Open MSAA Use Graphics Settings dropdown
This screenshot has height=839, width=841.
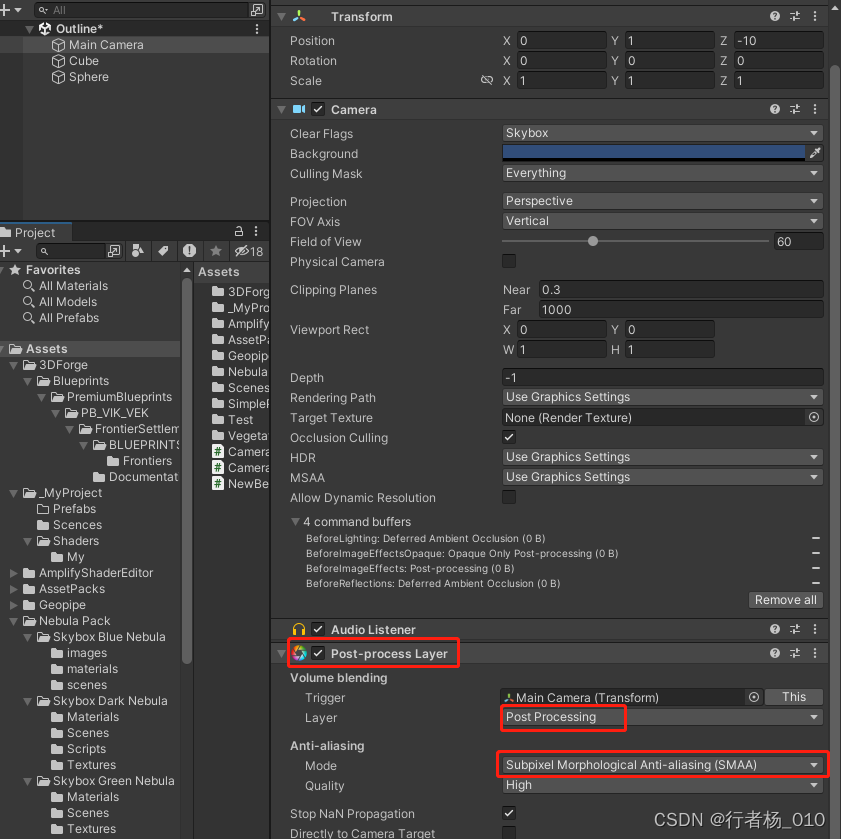pos(662,476)
